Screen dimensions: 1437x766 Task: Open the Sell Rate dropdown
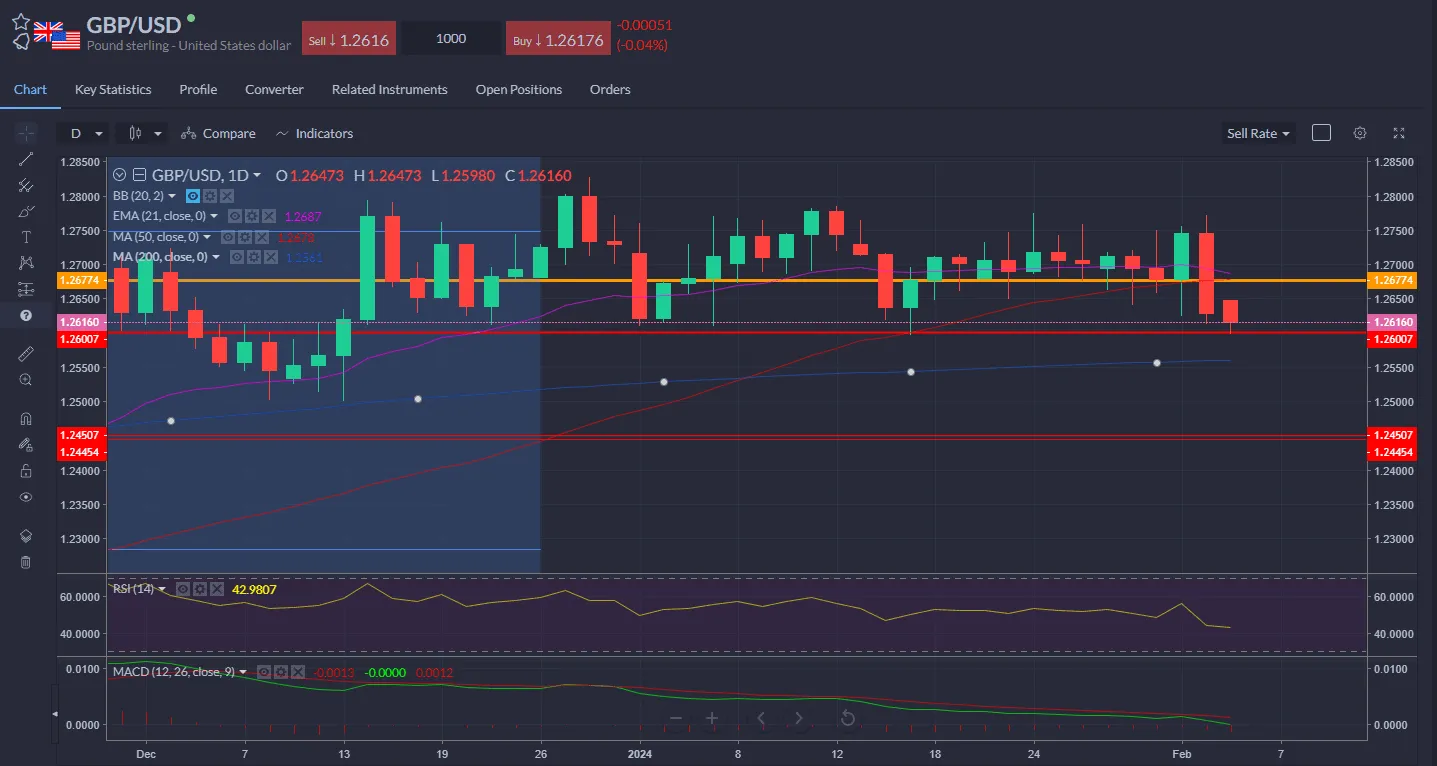pos(1257,132)
